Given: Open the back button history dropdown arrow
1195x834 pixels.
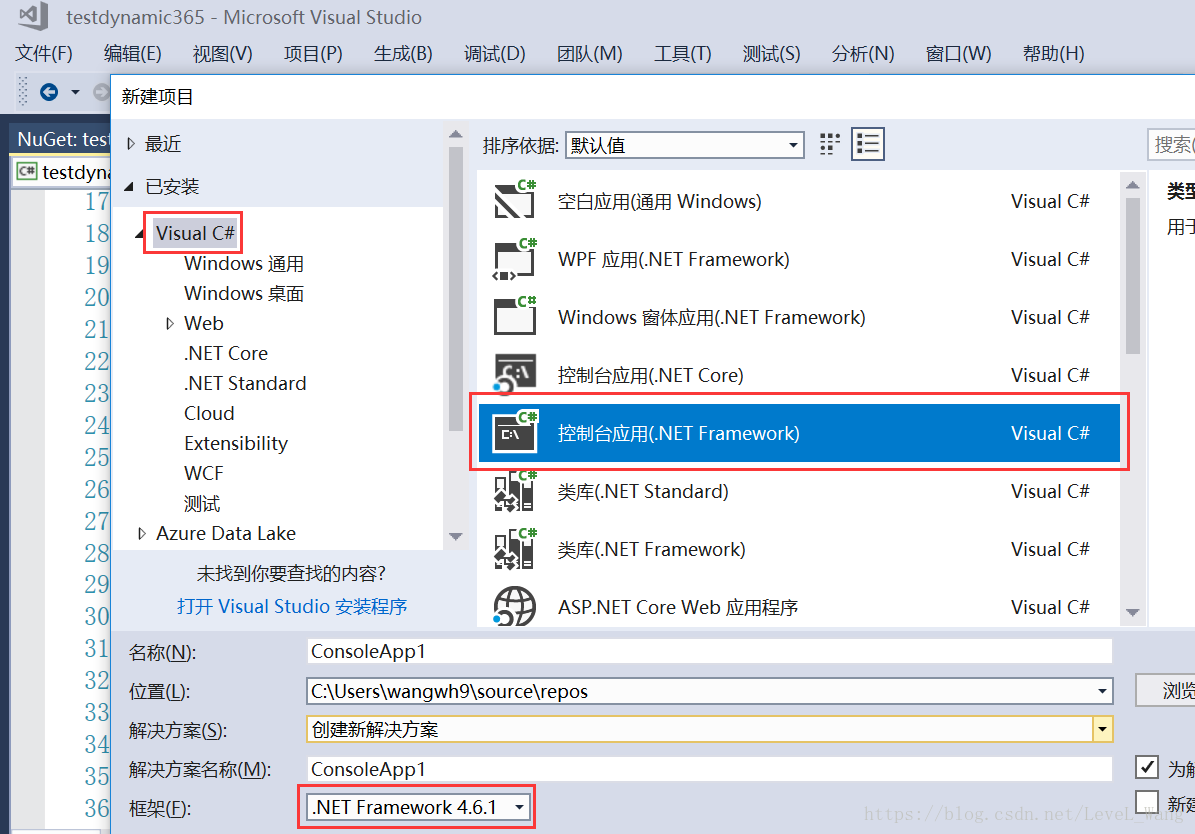Looking at the screenshot, I should tap(75, 92).
